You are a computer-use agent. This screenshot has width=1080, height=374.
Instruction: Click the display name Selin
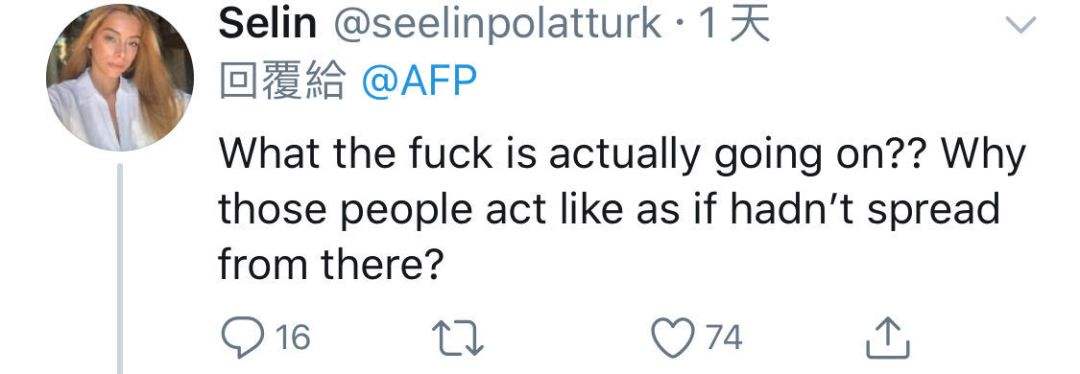click(x=267, y=25)
